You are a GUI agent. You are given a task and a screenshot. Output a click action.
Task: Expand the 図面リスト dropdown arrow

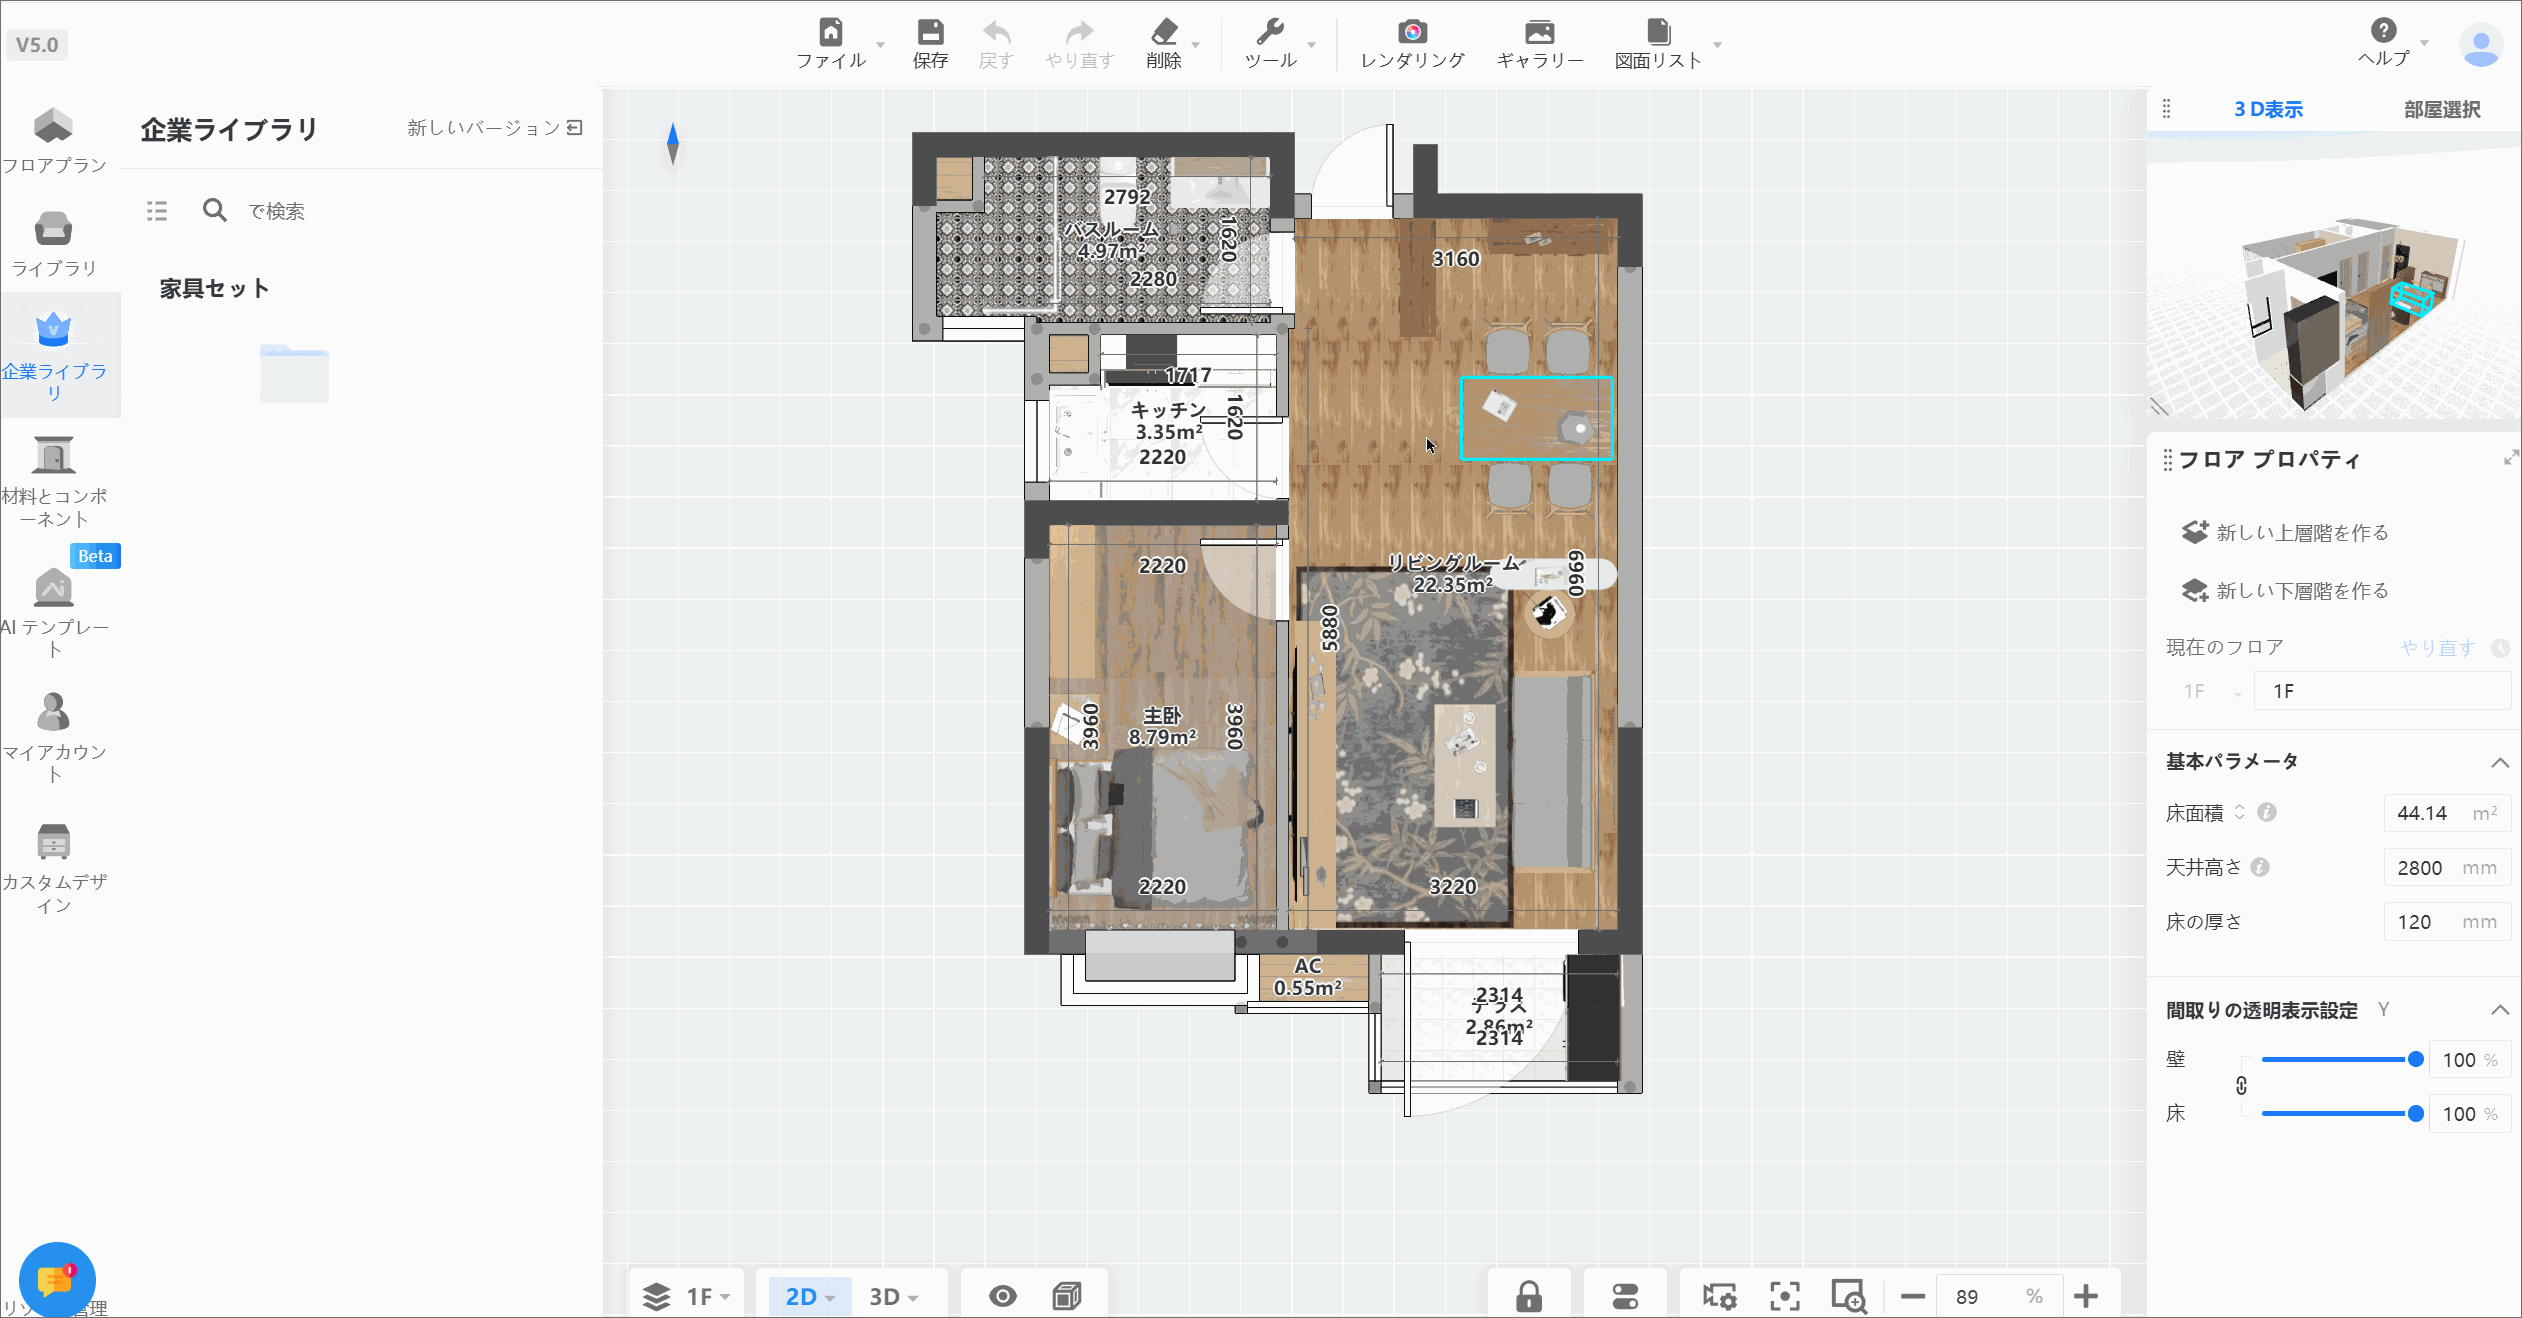click(x=1718, y=45)
